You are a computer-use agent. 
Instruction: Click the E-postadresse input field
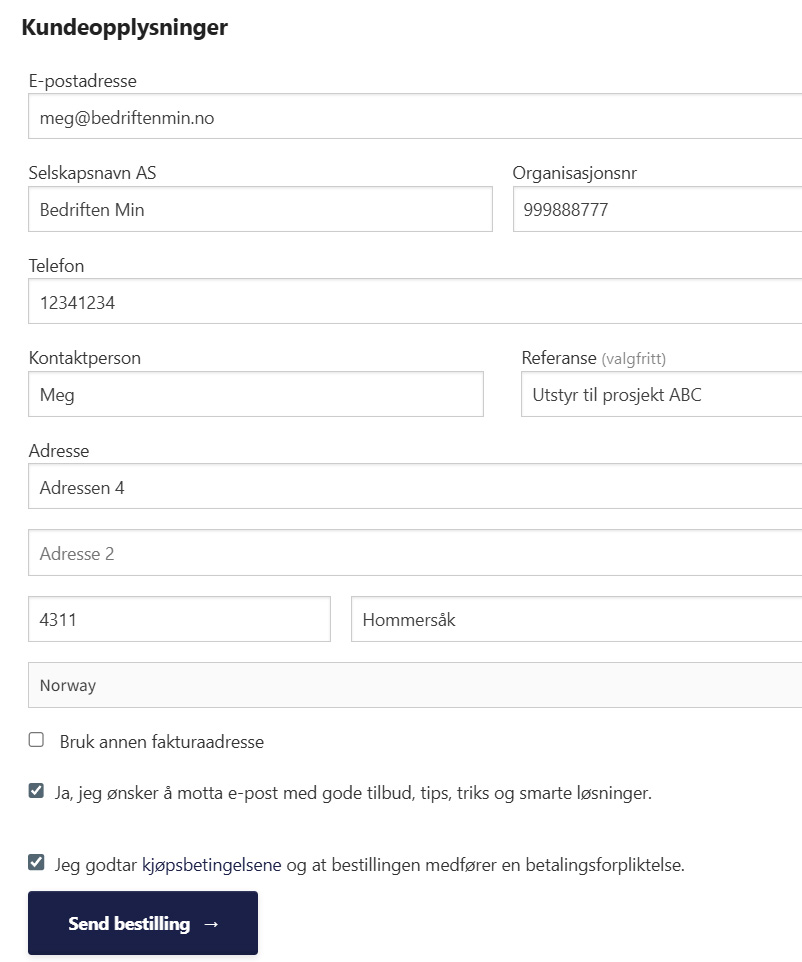[x=415, y=117]
